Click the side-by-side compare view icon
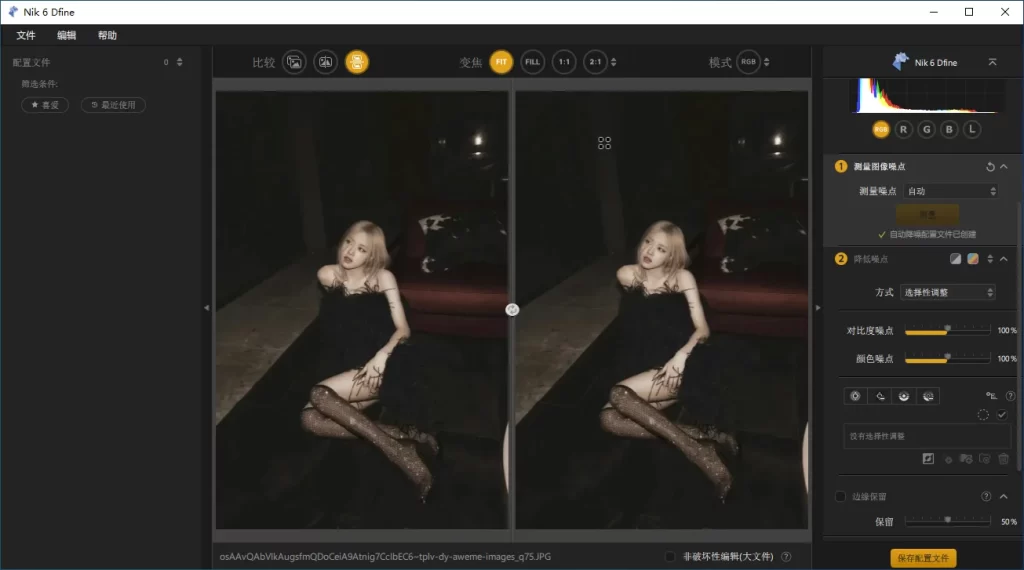This screenshot has height=570, width=1024. [357, 62]
